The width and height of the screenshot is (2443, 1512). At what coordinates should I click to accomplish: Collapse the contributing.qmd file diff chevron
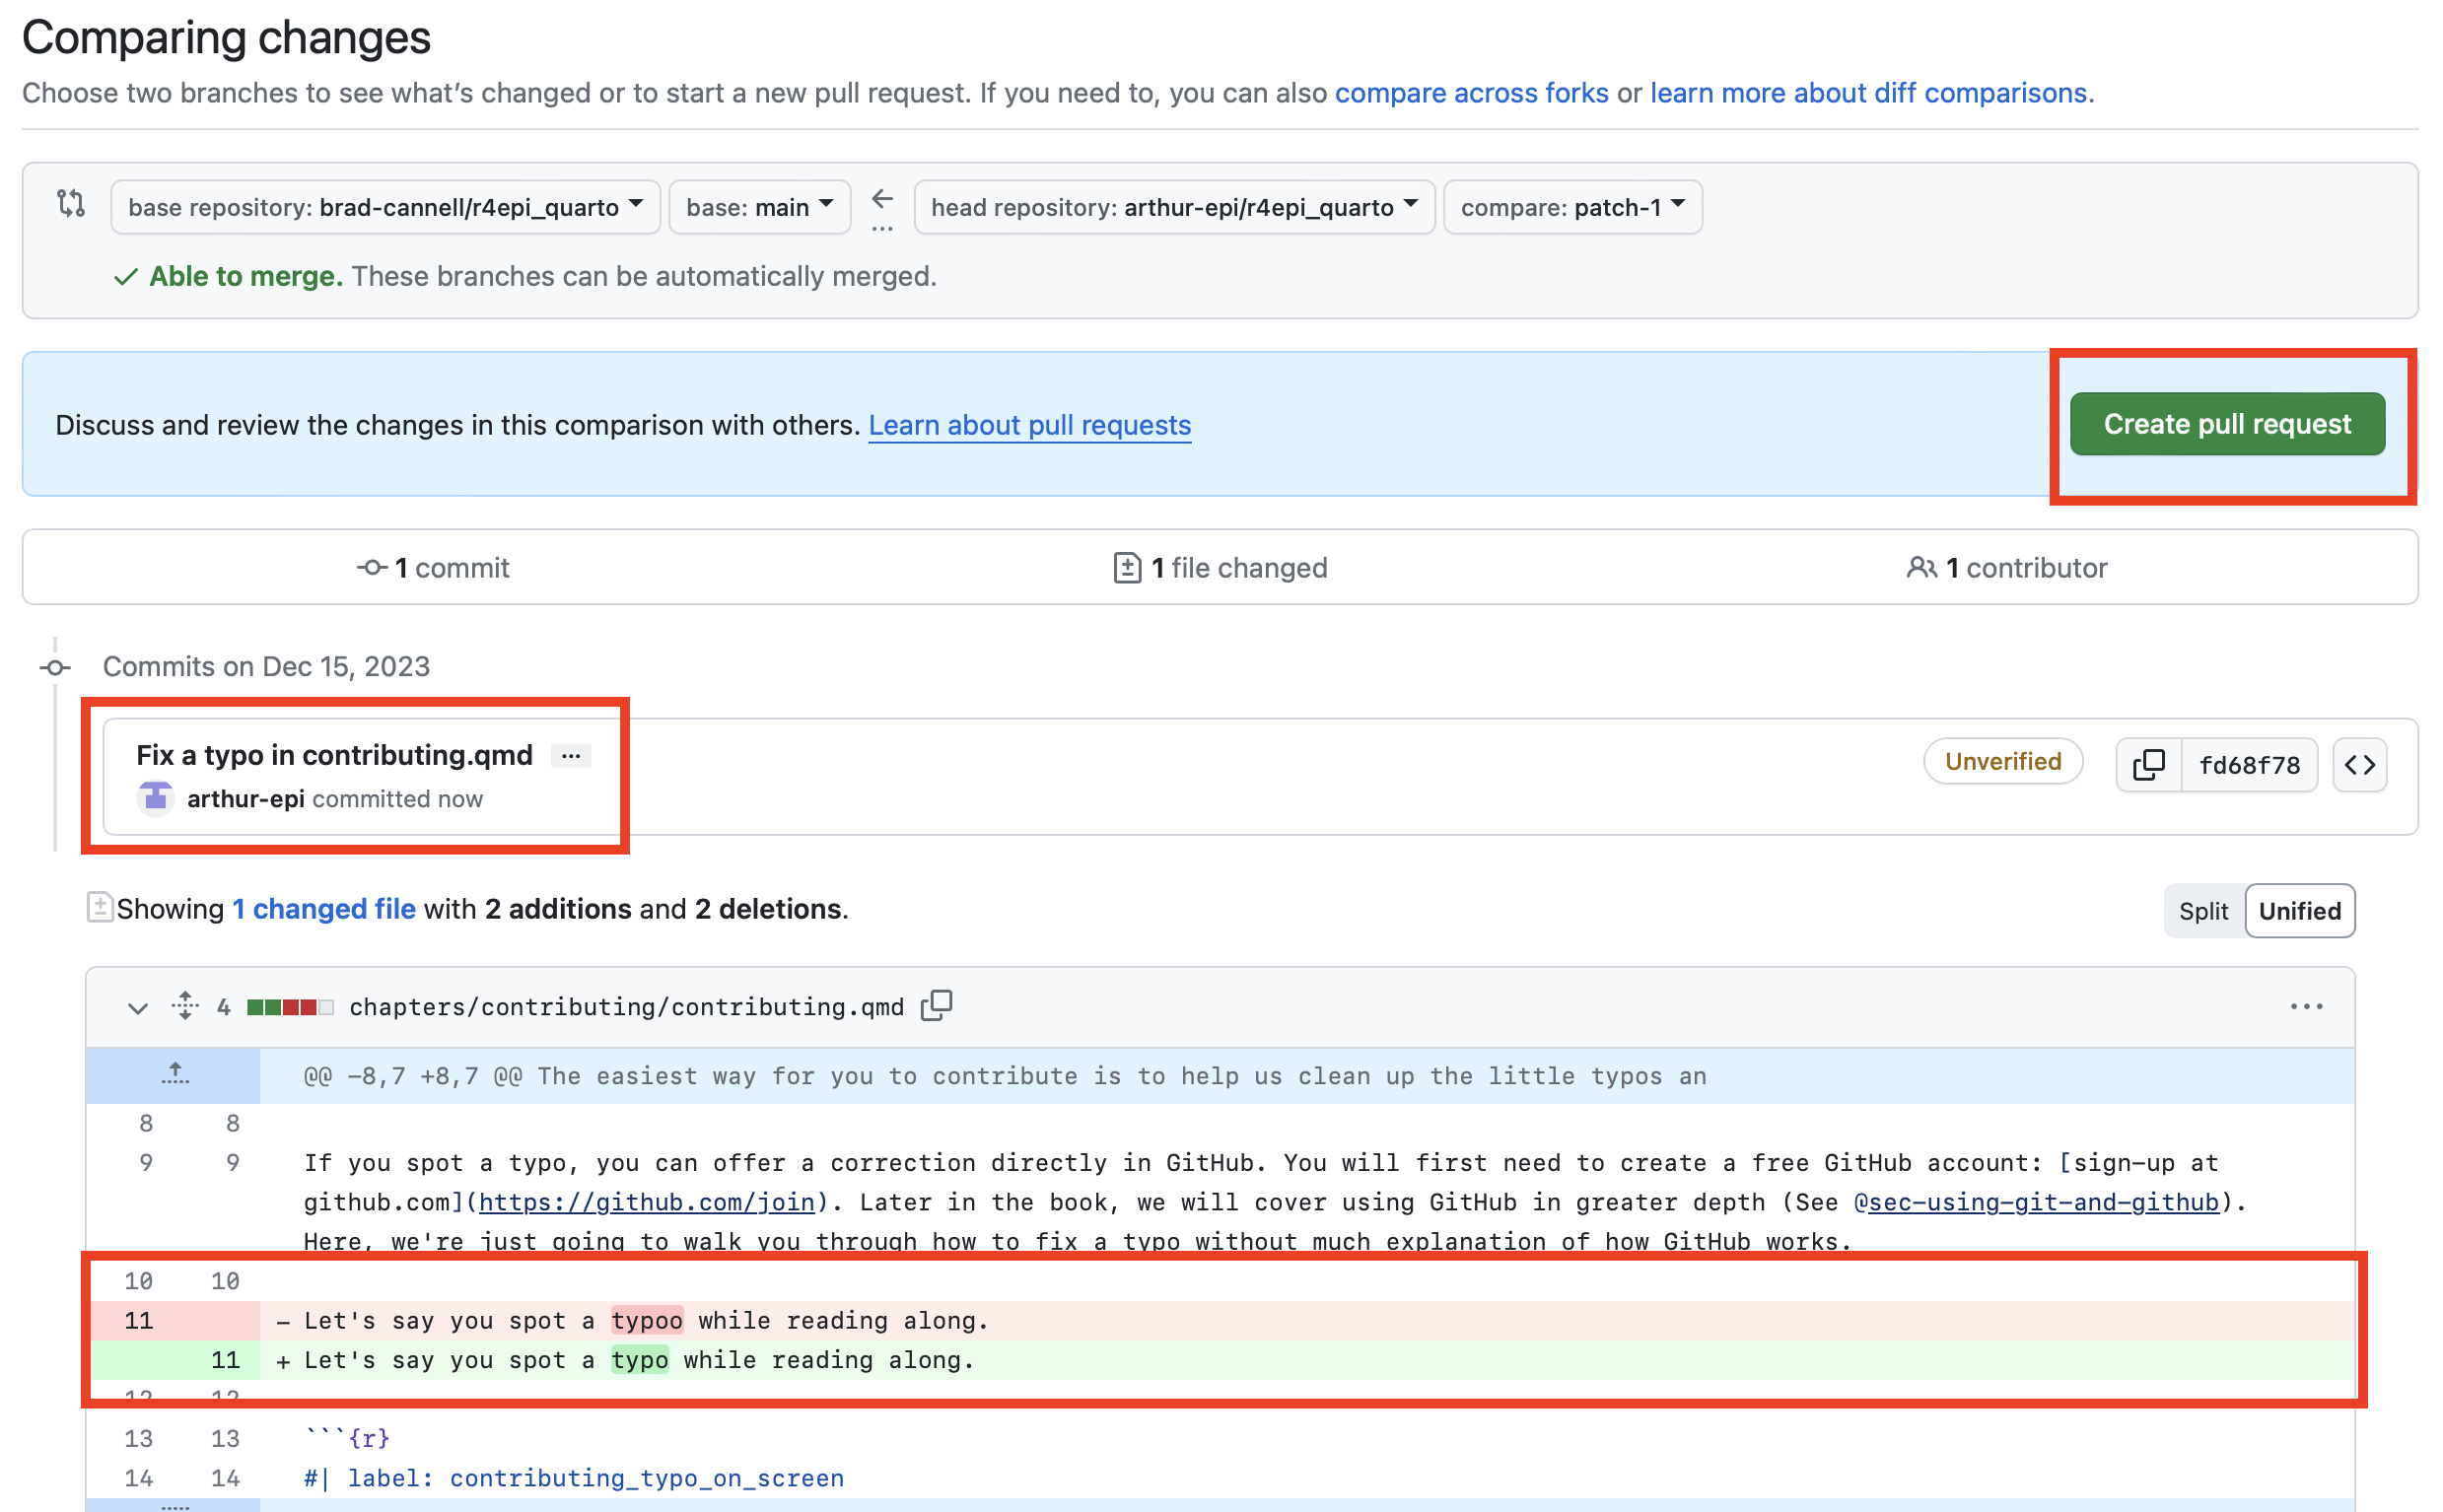point(138,1007)
